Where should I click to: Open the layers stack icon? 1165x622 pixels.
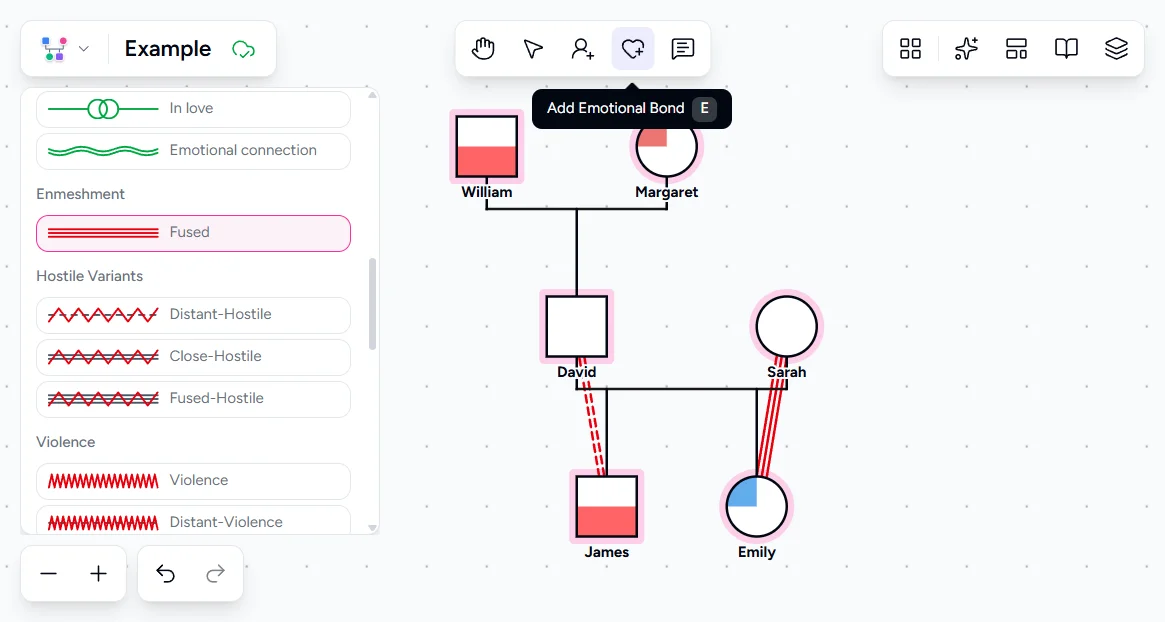1116,49
